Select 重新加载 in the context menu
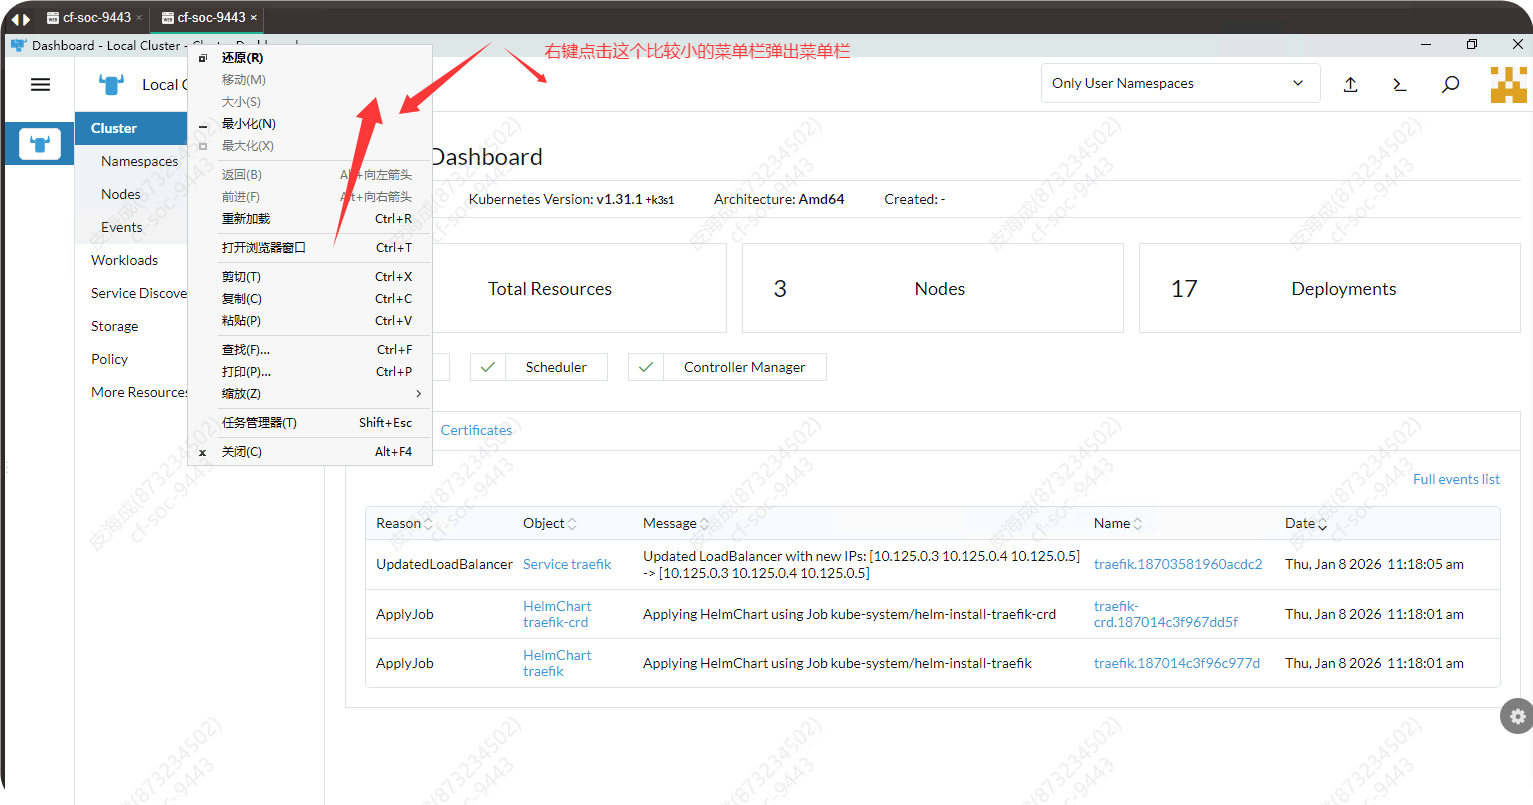1533x805 pixels. tap(310, 219)
